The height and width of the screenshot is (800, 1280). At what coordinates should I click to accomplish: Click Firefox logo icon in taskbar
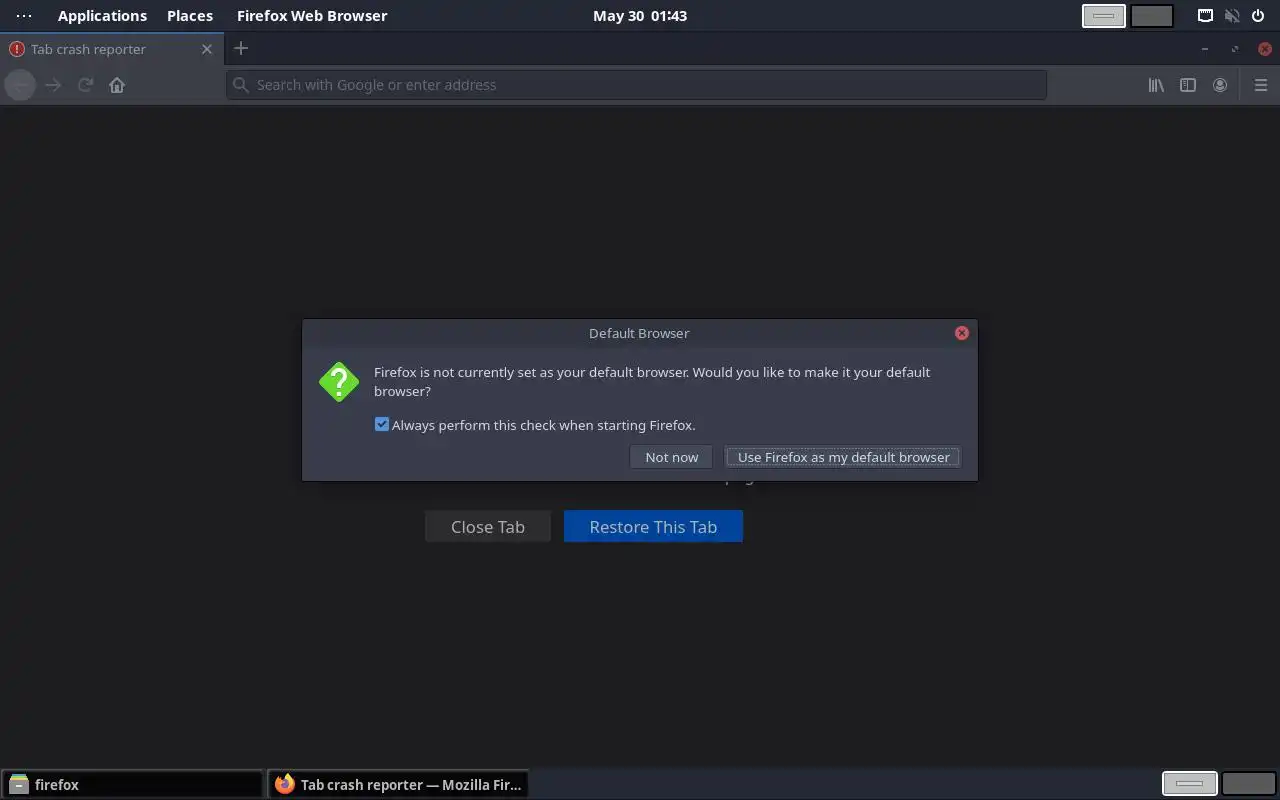285,784
